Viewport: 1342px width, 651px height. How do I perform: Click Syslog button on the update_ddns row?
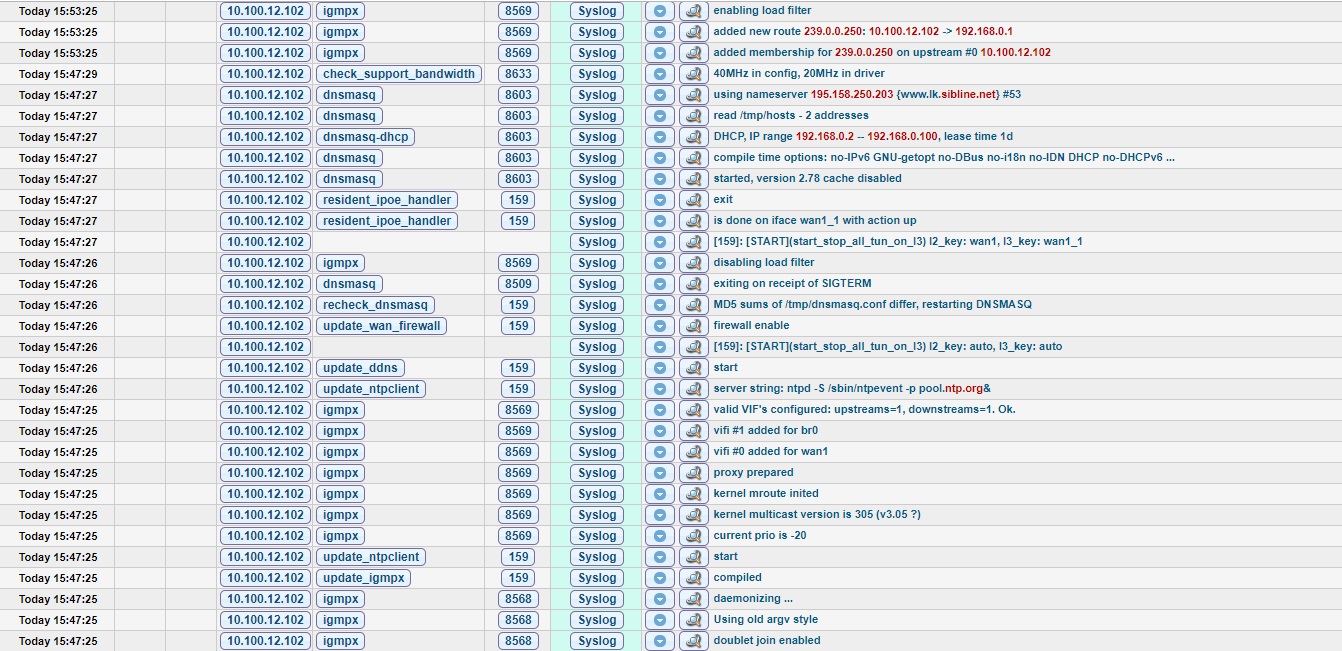tap(597, 368)
